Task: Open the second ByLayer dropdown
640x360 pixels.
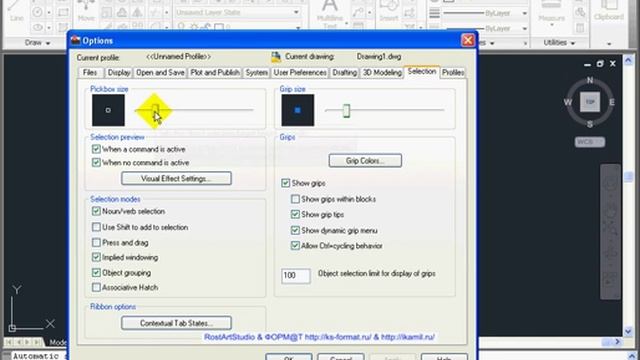Action: 525,28
